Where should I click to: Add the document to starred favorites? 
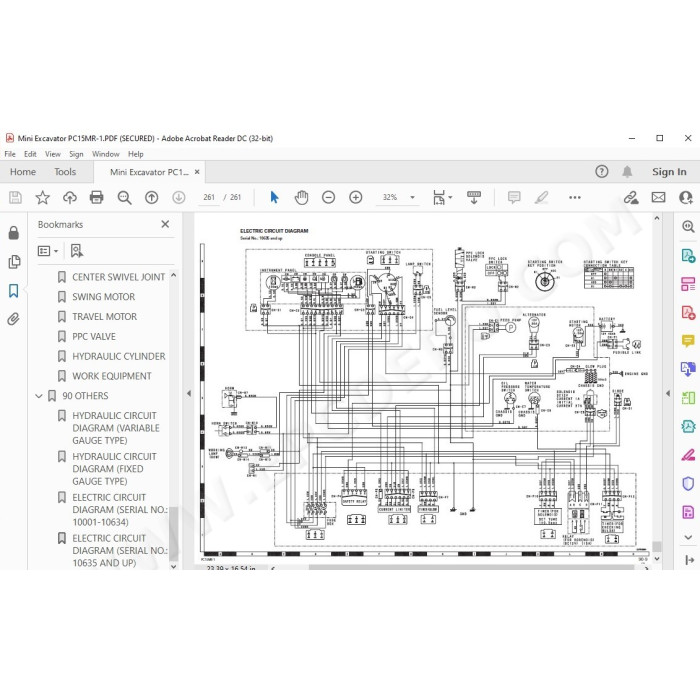click(42, 197)
